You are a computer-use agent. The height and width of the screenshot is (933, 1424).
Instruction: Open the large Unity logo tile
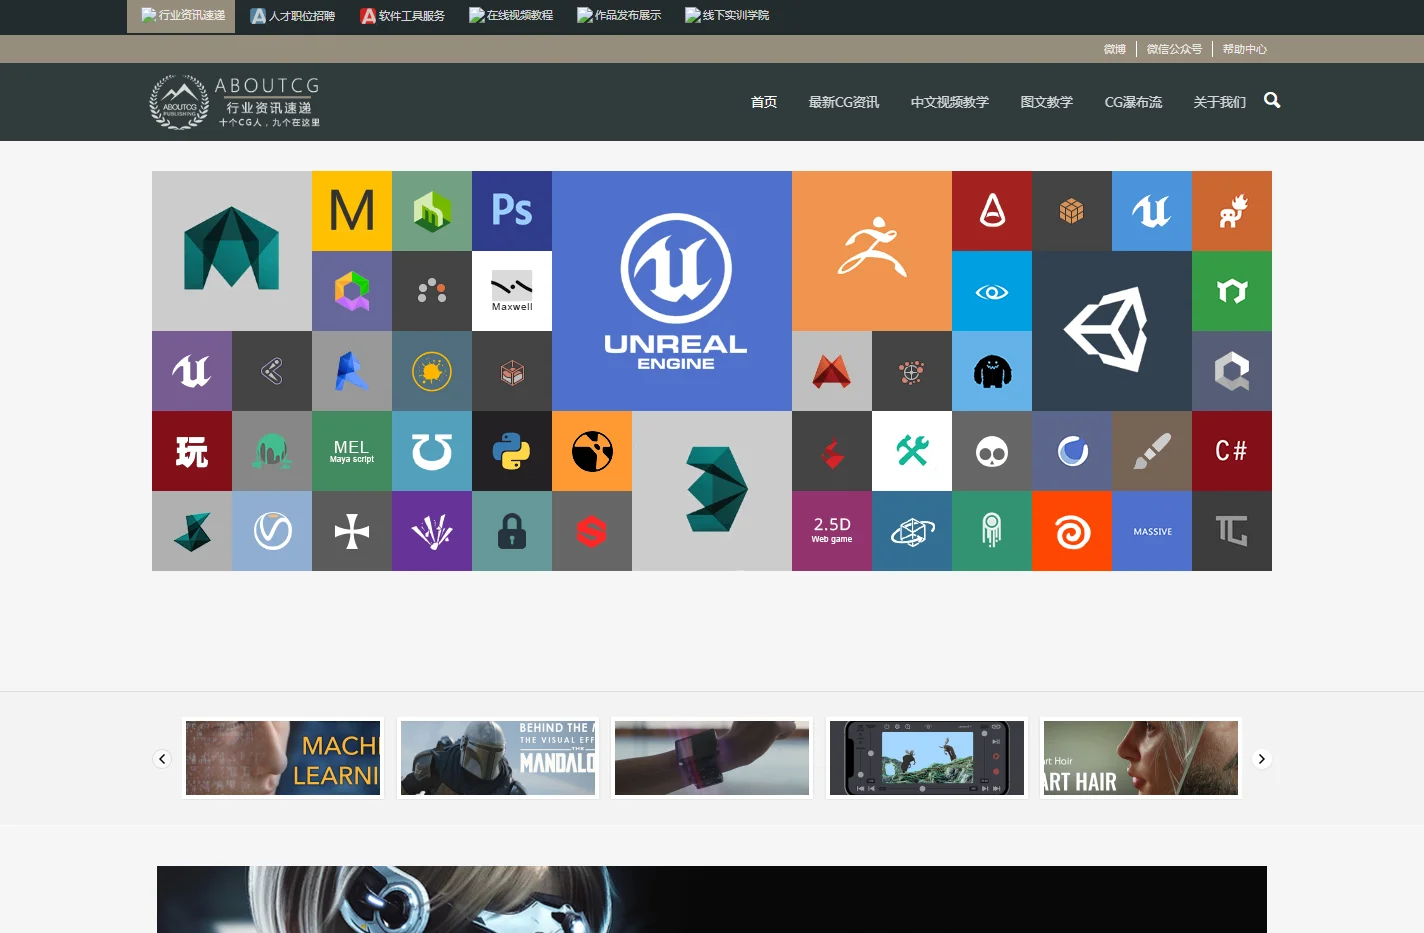1112,331
